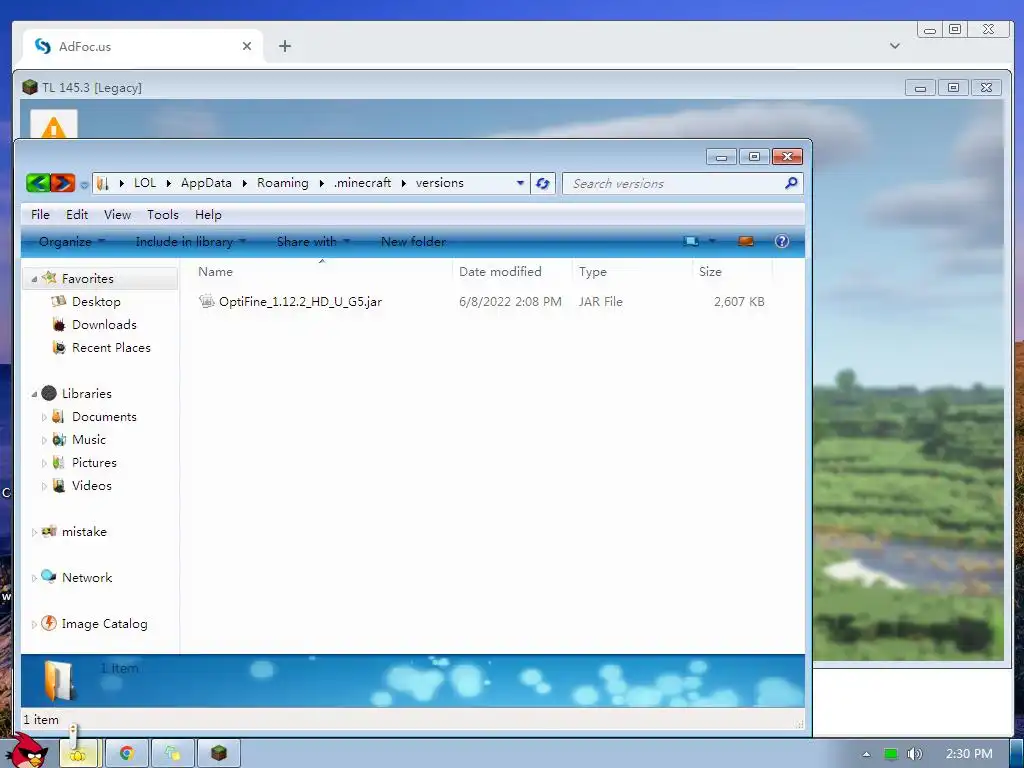Image resolution: width=1024 pixels, height=768 pixels.
Task: Expand the Documents library node
Action: (44, 417)
